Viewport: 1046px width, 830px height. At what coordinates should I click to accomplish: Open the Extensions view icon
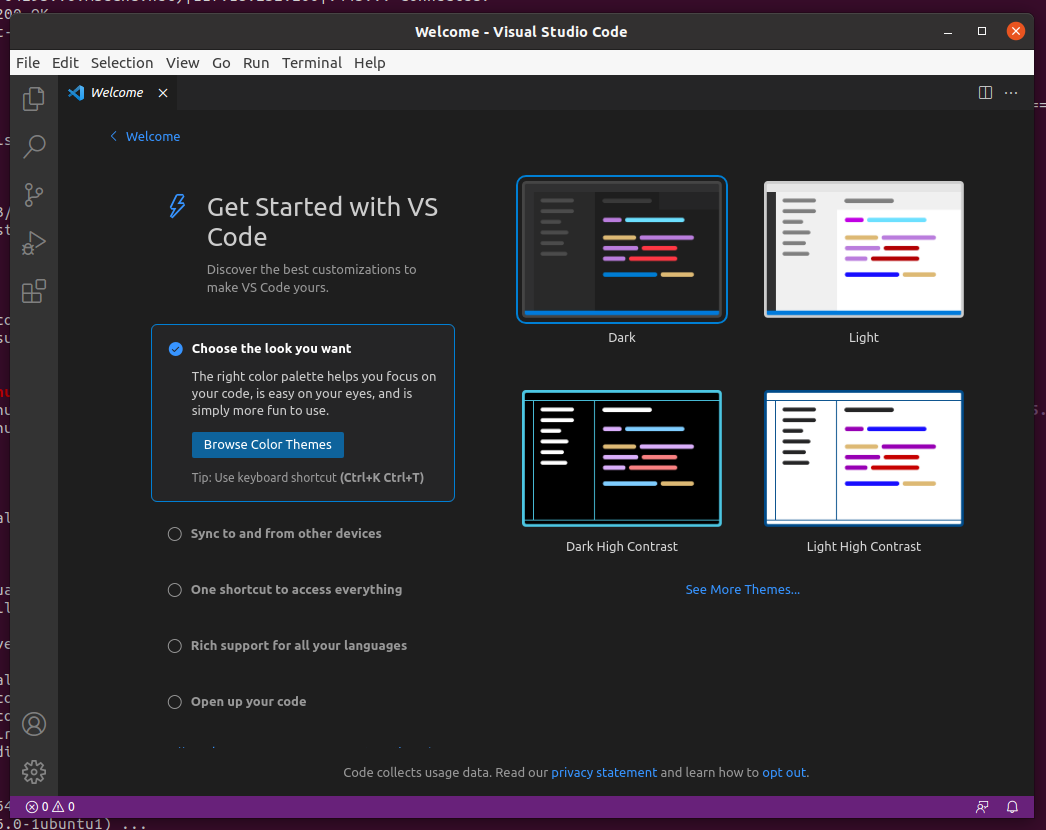pos(33,292)
